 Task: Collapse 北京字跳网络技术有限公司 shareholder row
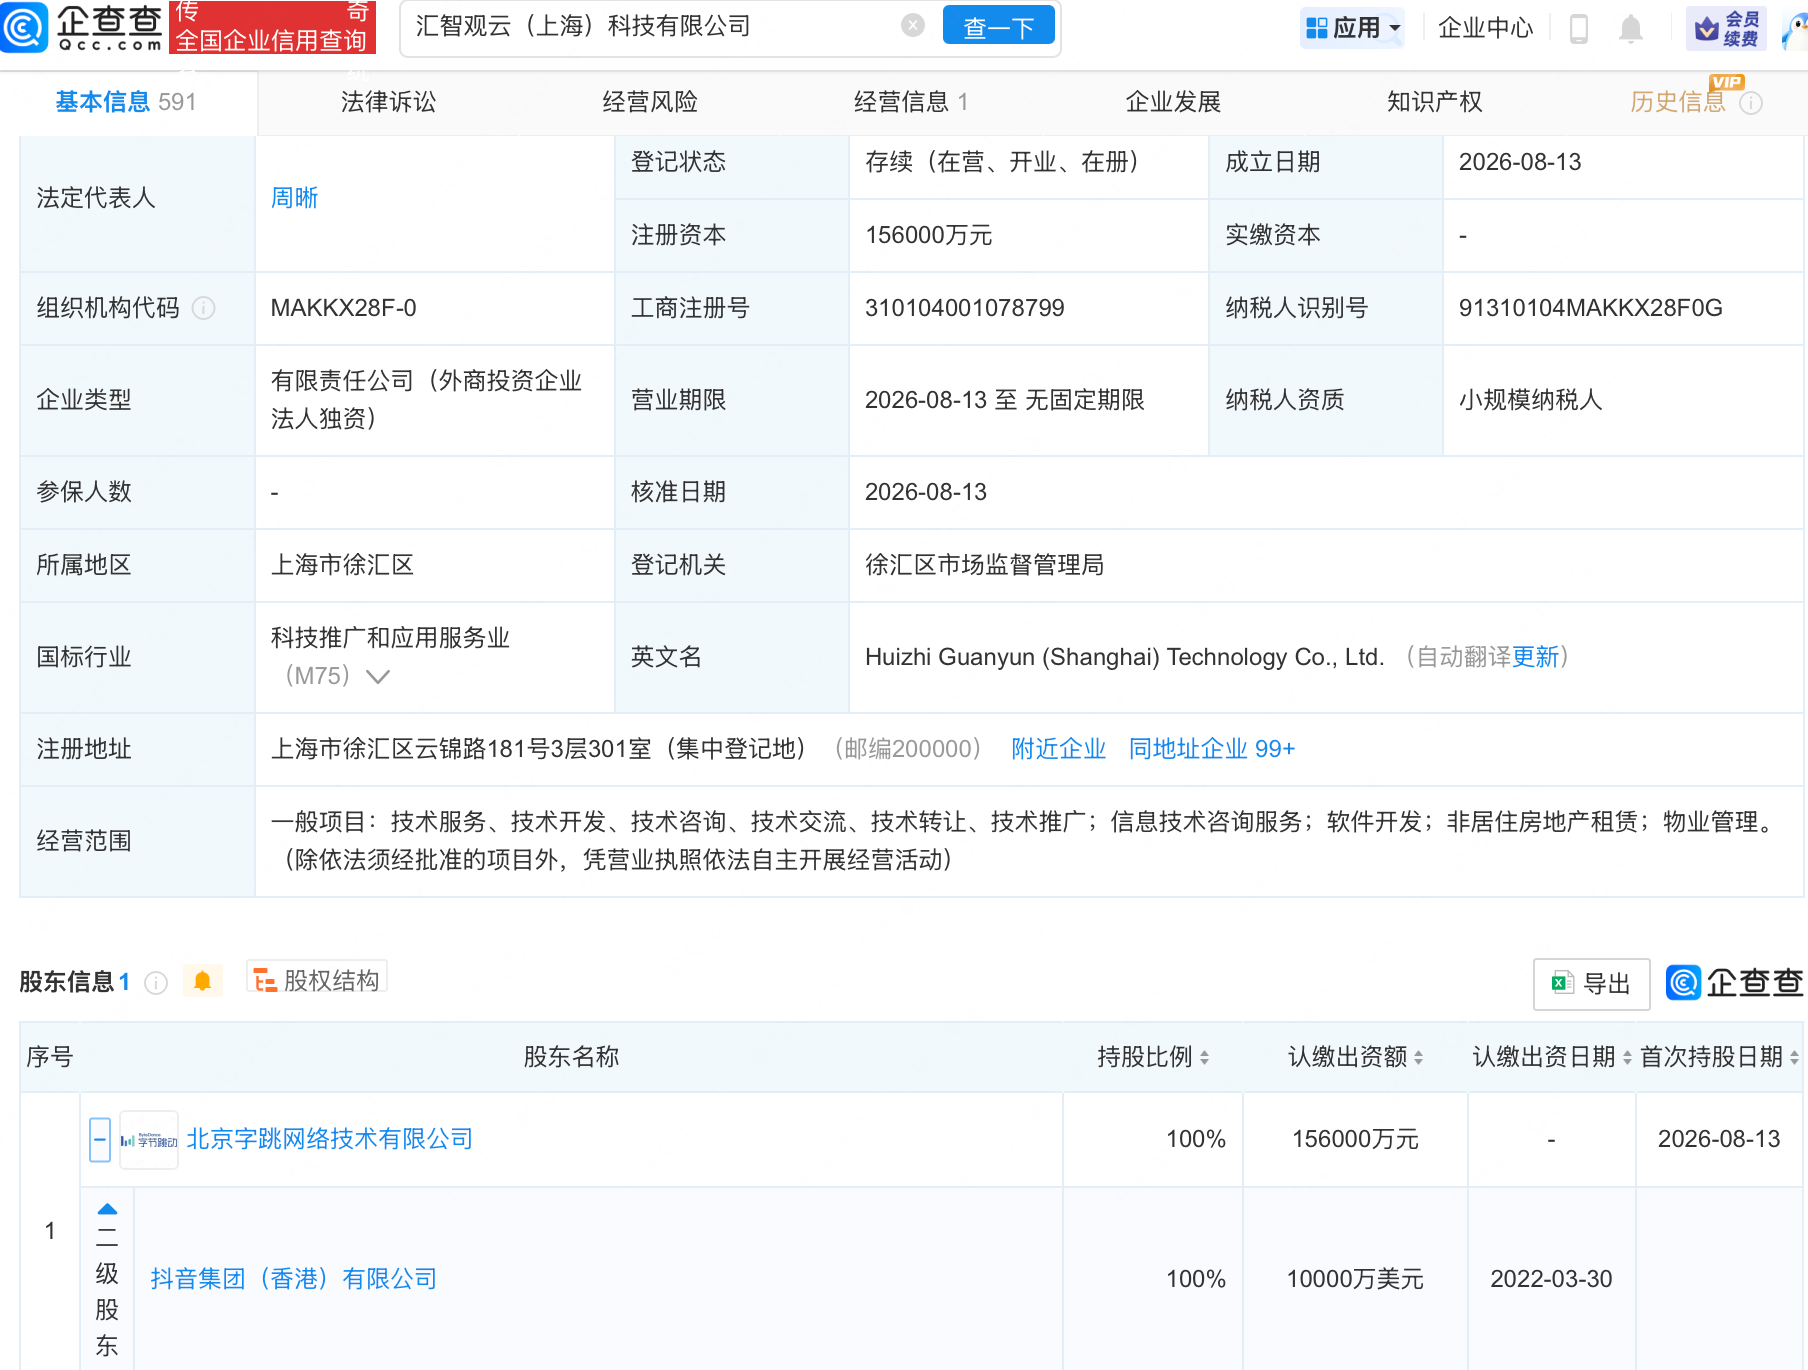coord(100,1140)
